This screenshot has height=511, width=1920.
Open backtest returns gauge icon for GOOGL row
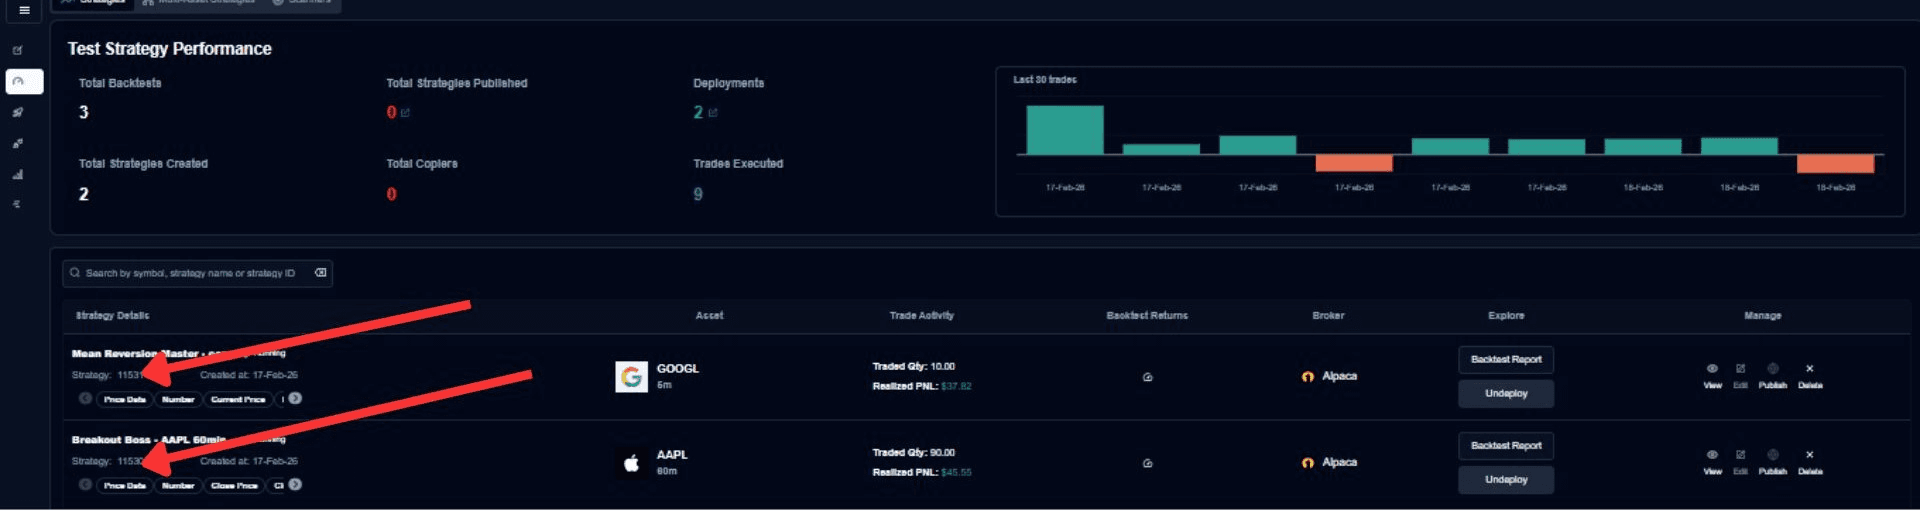pyautogui.click(x=1147, y=377)
